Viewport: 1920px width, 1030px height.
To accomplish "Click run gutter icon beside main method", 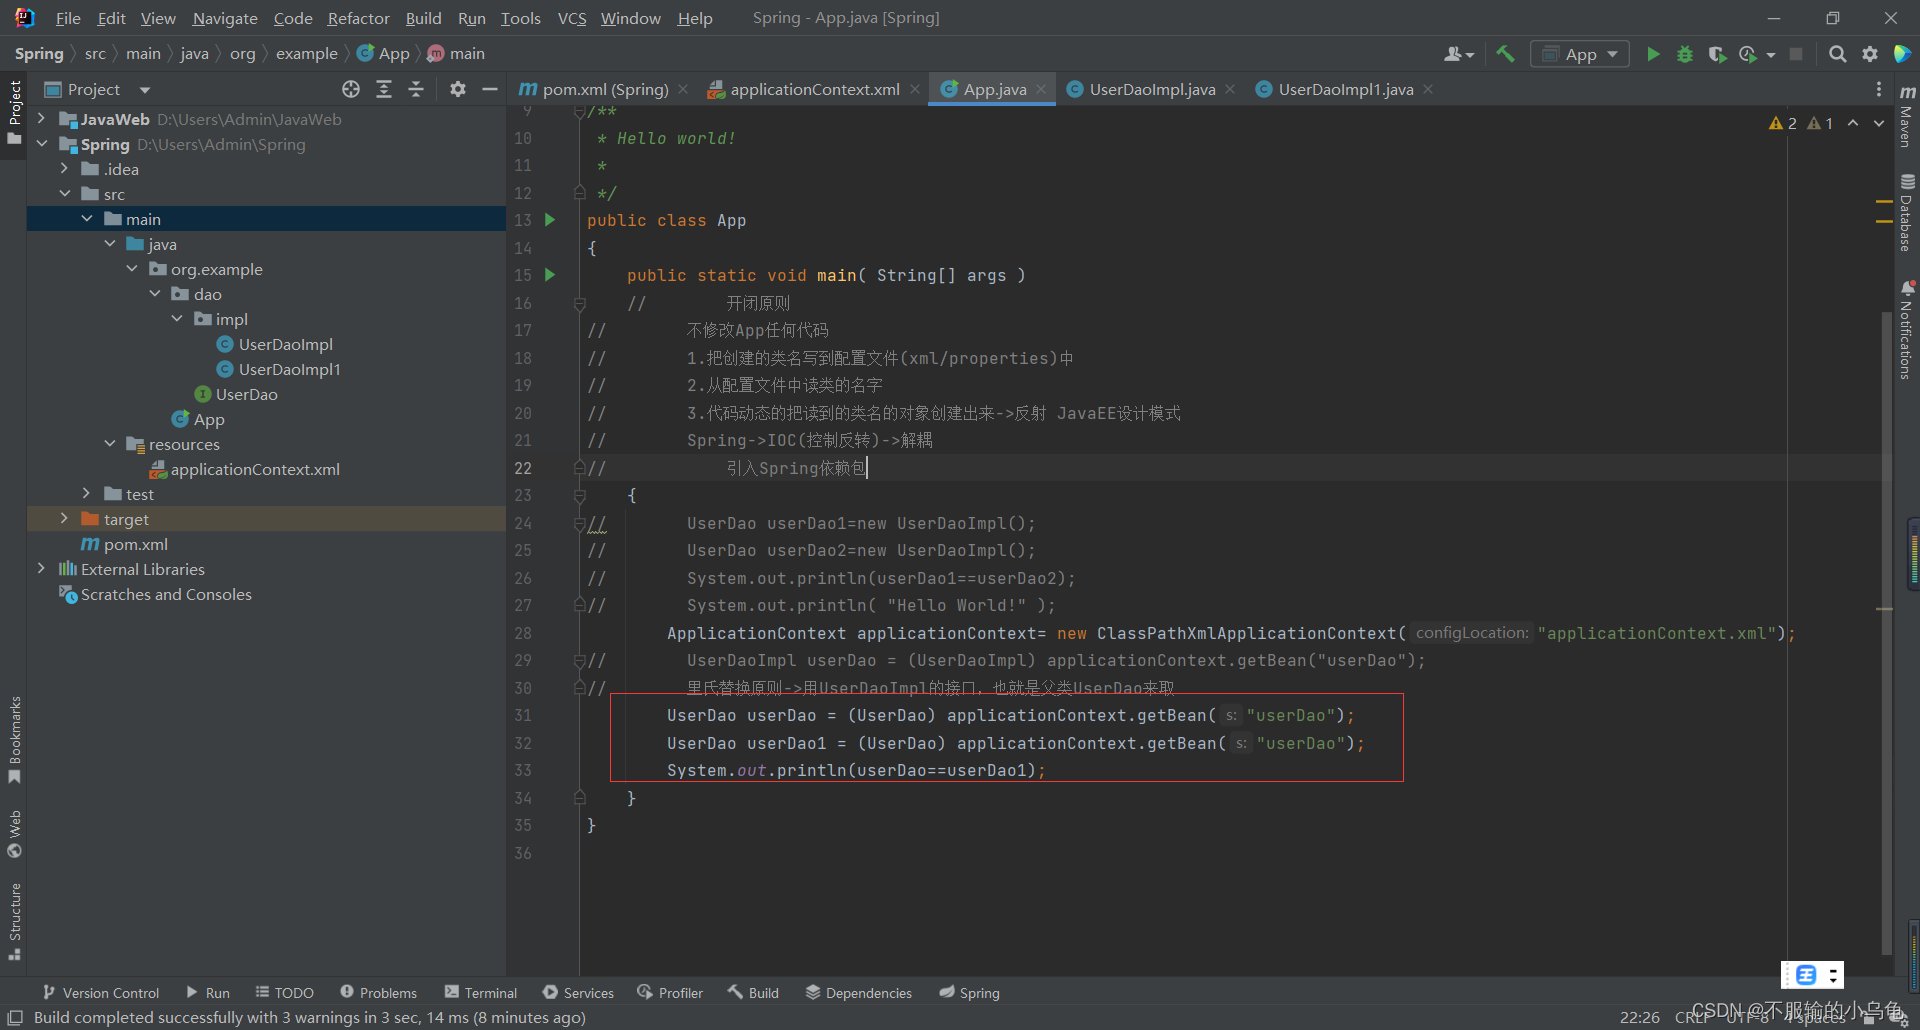I will point(549,275).
